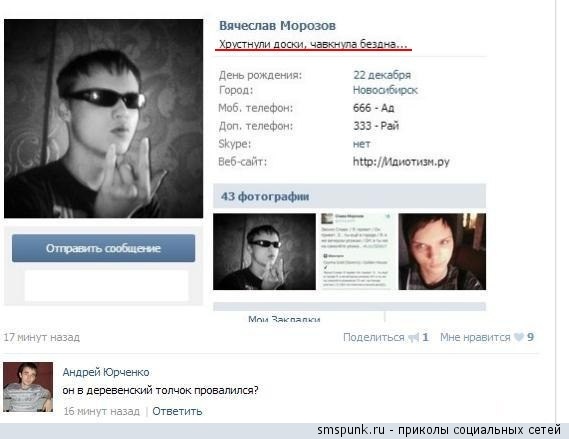
Task: Click the Мои Закладки section link
Action: [284, 319]
